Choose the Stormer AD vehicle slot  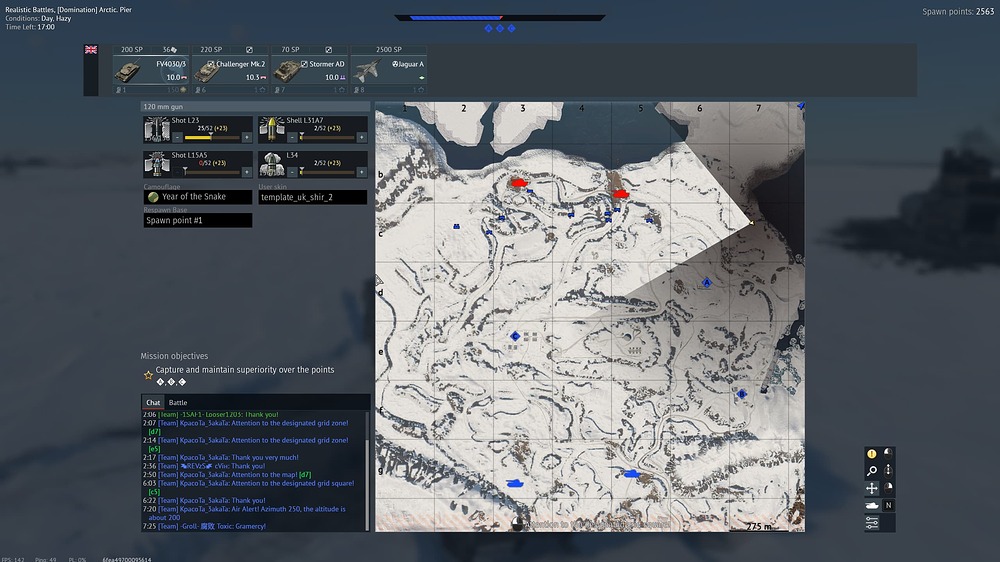pos(310,70)
